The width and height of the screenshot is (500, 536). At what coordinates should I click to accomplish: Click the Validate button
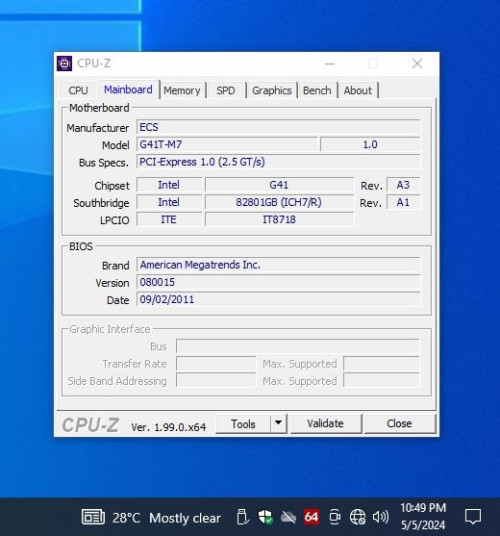[x=325, y=424]
